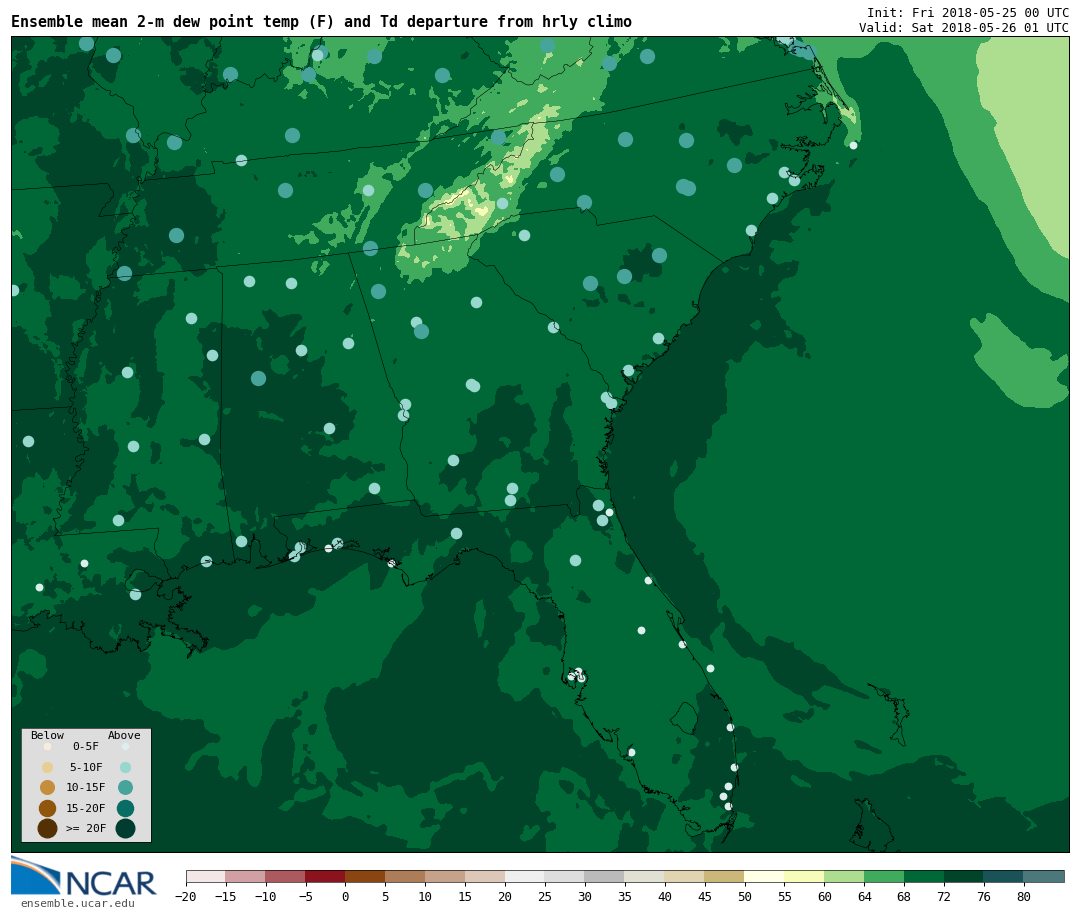Click the 'Below >= 20F' dark brown circle

(48, 828)
